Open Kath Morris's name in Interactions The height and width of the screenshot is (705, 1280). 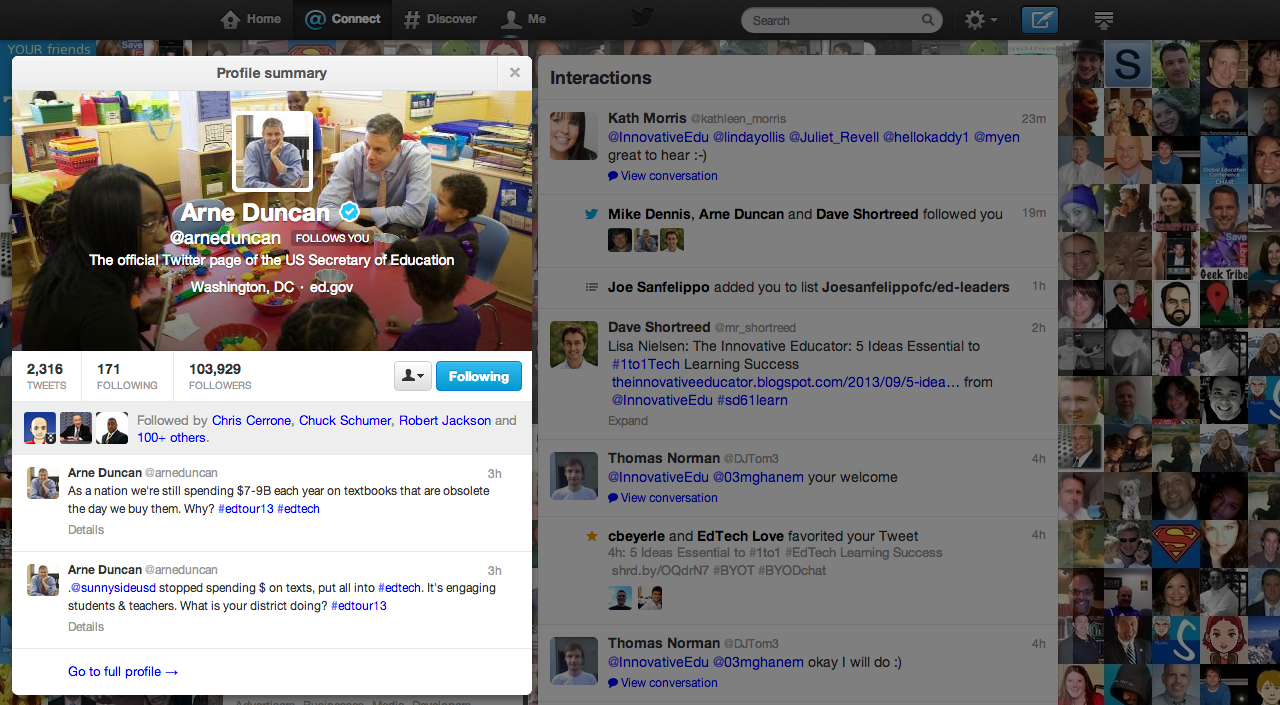pyautogui.click(x=647, y=118)
